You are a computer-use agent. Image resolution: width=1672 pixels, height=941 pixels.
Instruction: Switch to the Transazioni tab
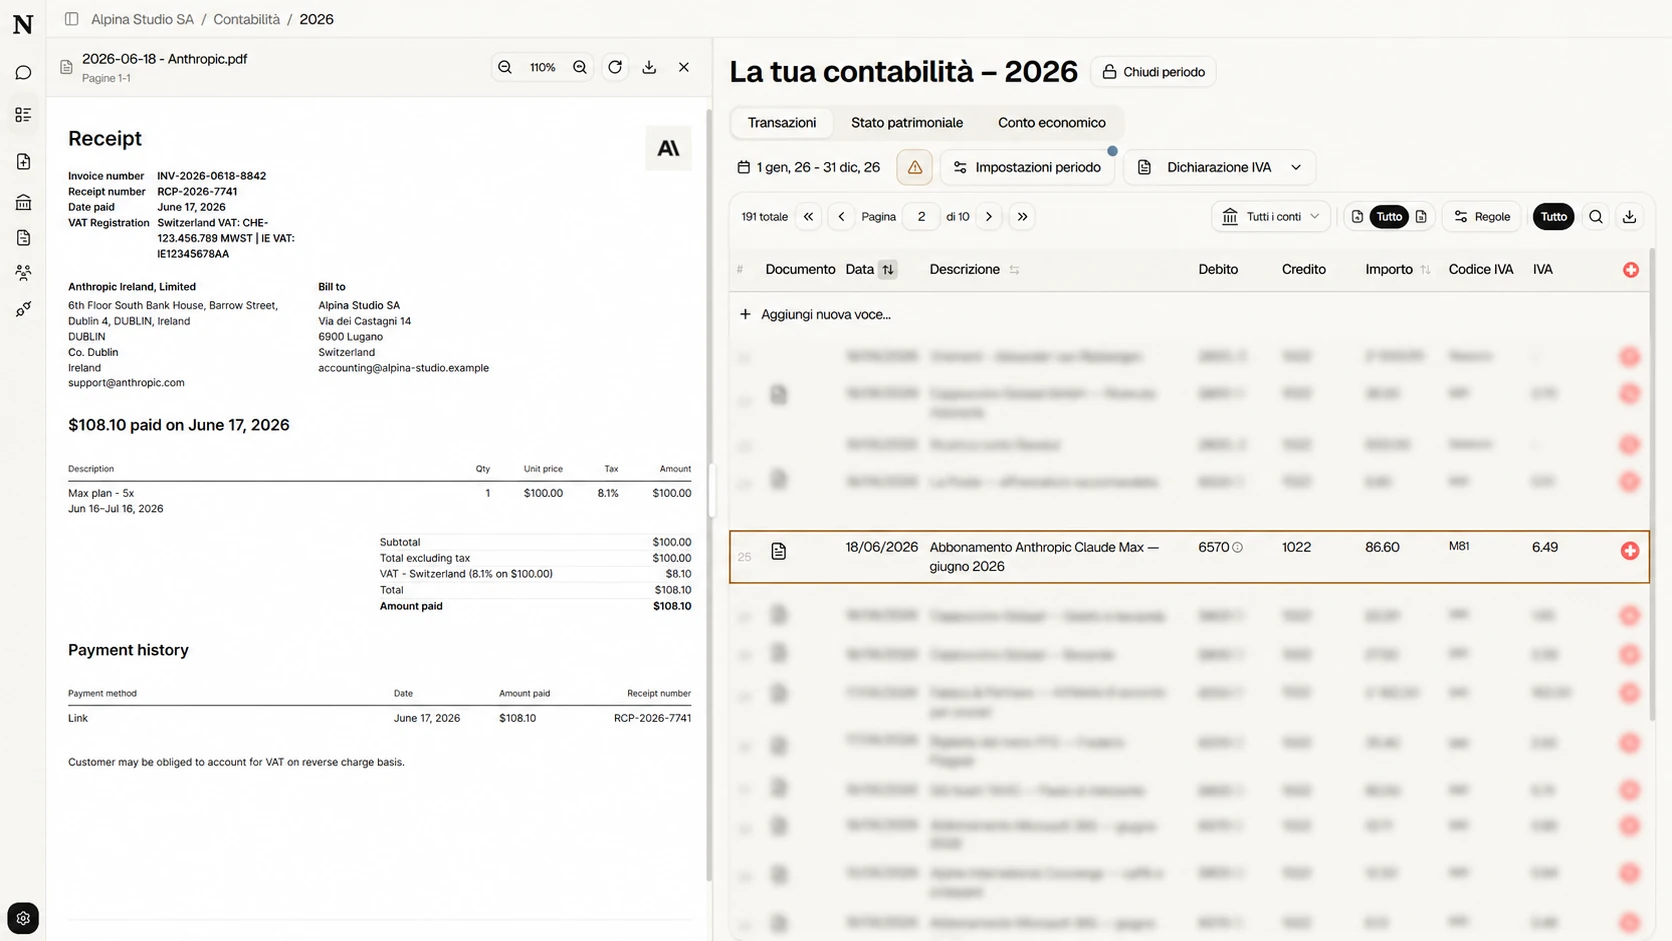[x=782, y=123]
